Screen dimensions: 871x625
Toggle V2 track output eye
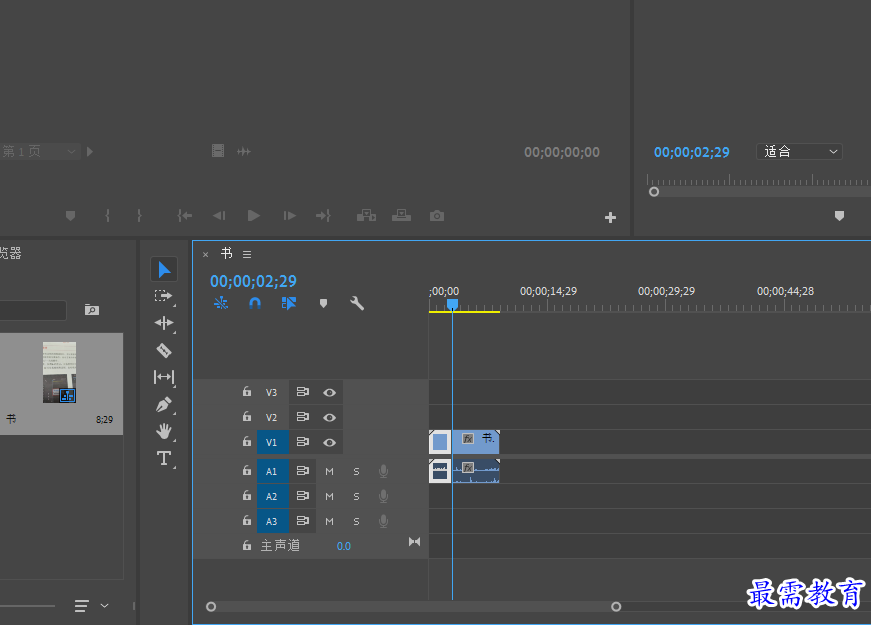[x=329, y=418]
